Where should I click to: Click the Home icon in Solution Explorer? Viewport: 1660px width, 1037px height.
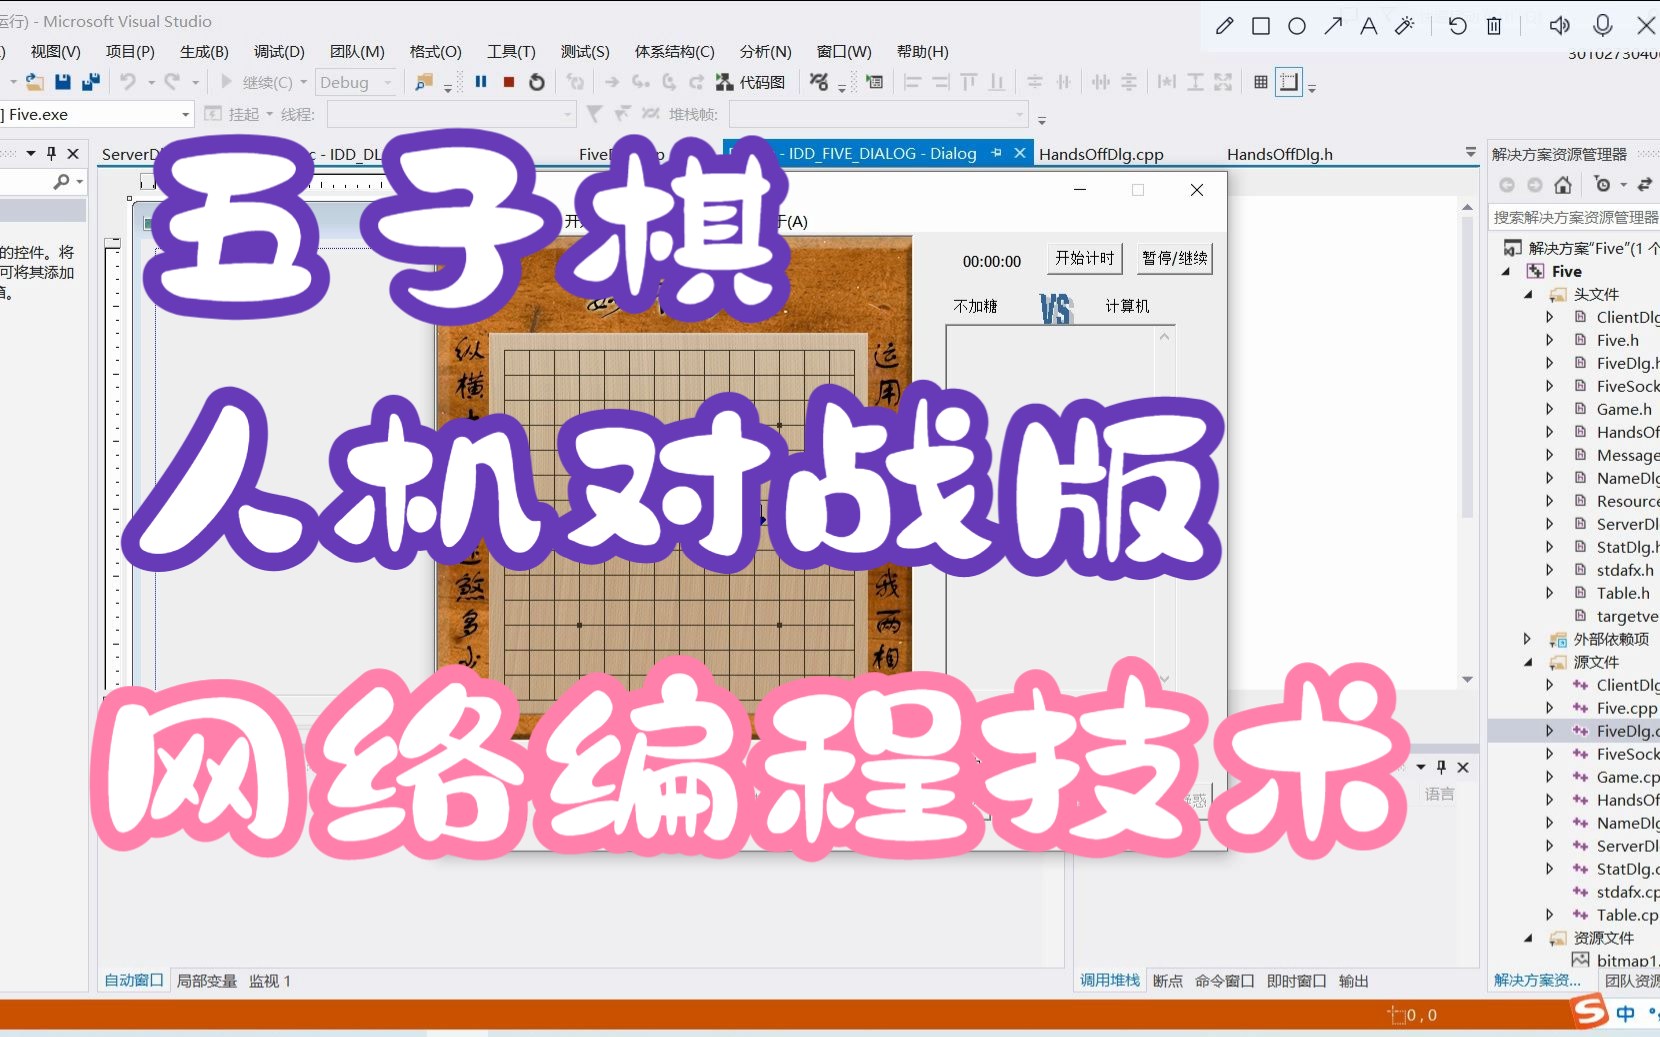pos(1563,187)
